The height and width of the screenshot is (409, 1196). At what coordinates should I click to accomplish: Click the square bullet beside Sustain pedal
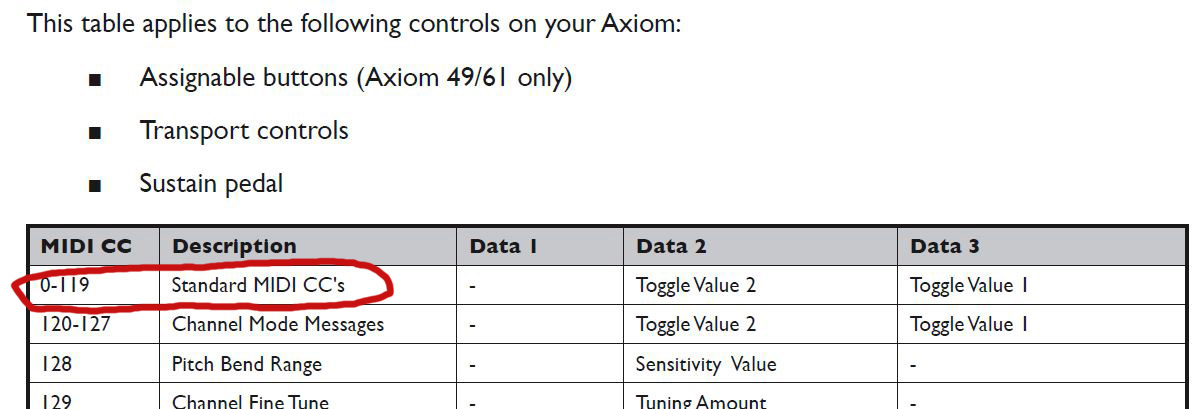click(x=95, y=186)
